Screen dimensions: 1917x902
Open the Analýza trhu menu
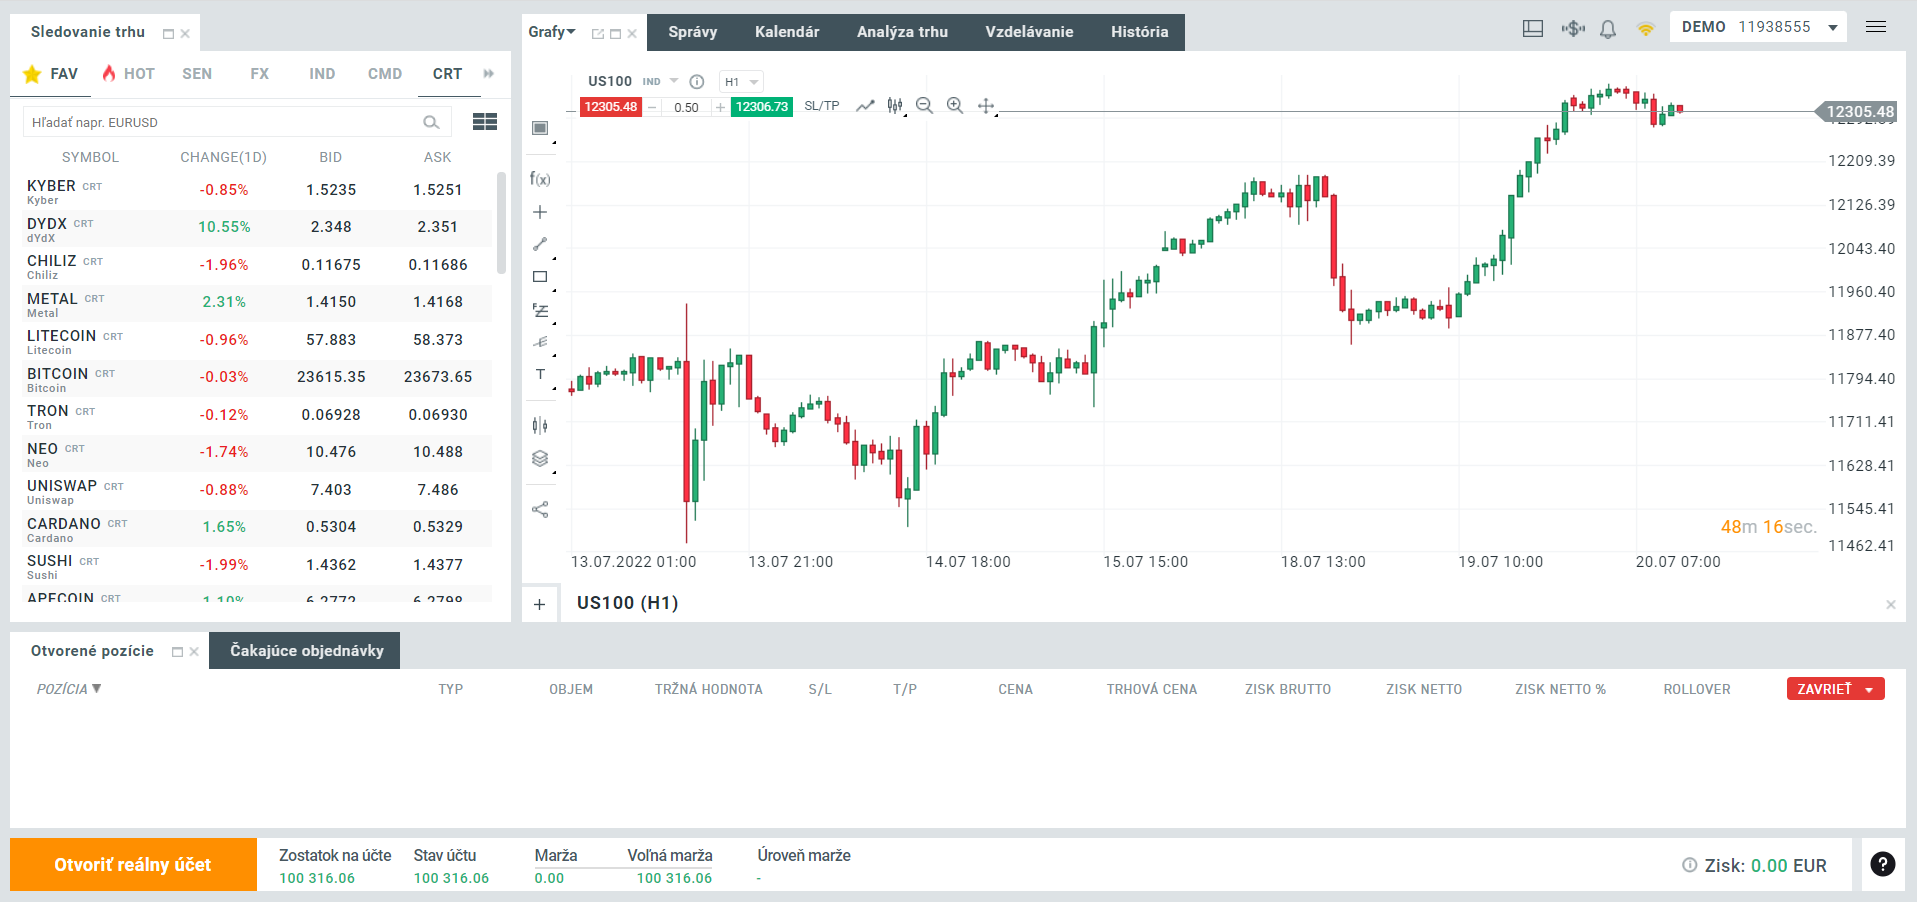[x=902, y=31]
